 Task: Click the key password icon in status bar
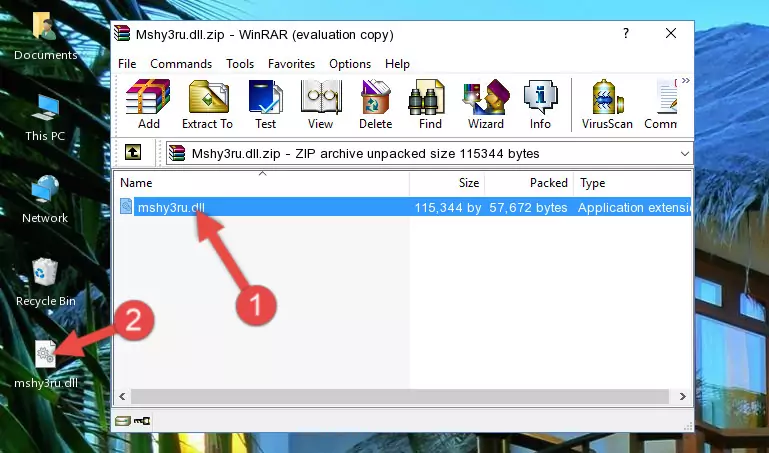click(142, 421)
